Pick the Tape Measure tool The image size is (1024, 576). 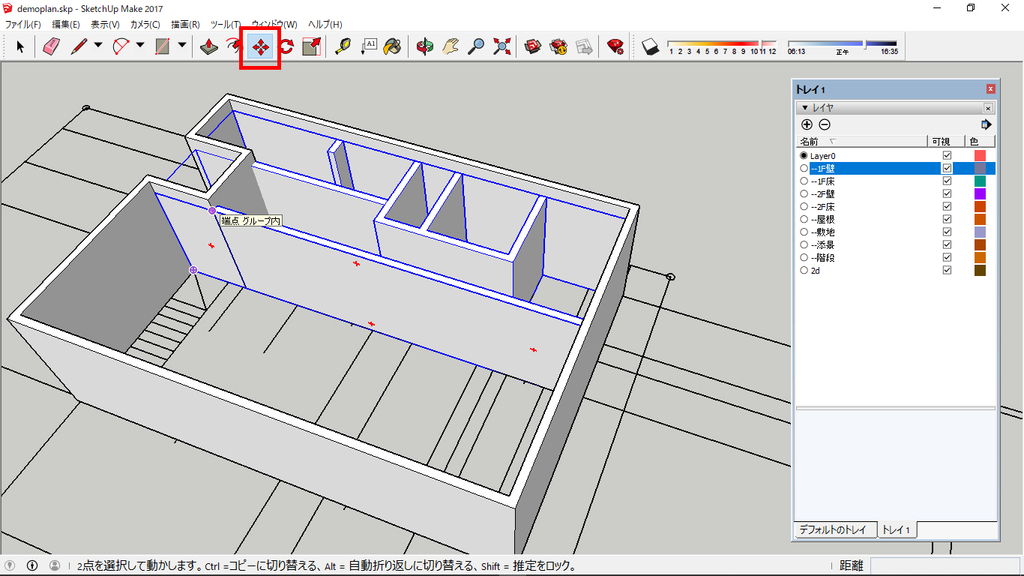point(342,46)
